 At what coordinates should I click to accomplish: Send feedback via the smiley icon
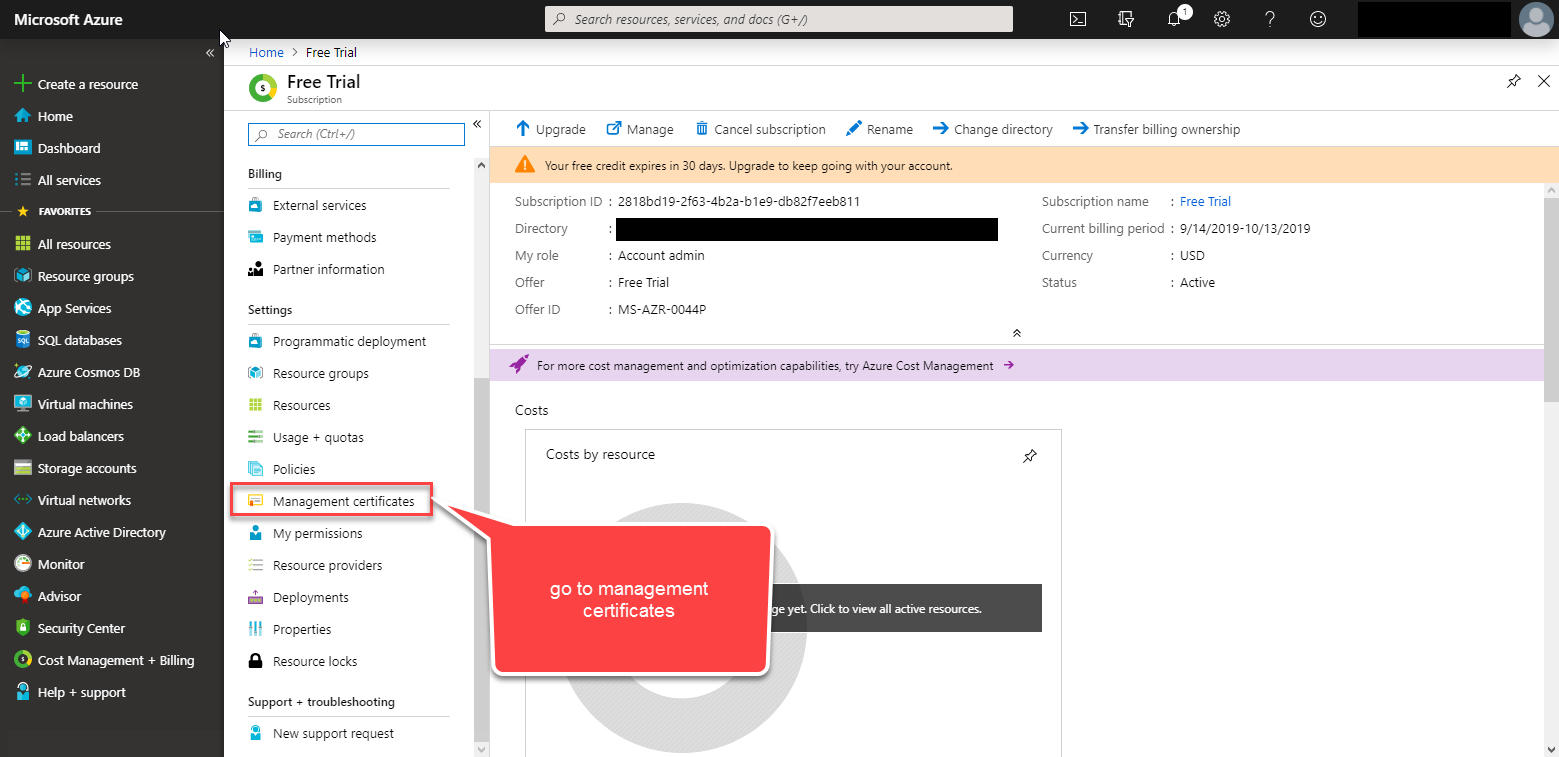coord(1318,19)
